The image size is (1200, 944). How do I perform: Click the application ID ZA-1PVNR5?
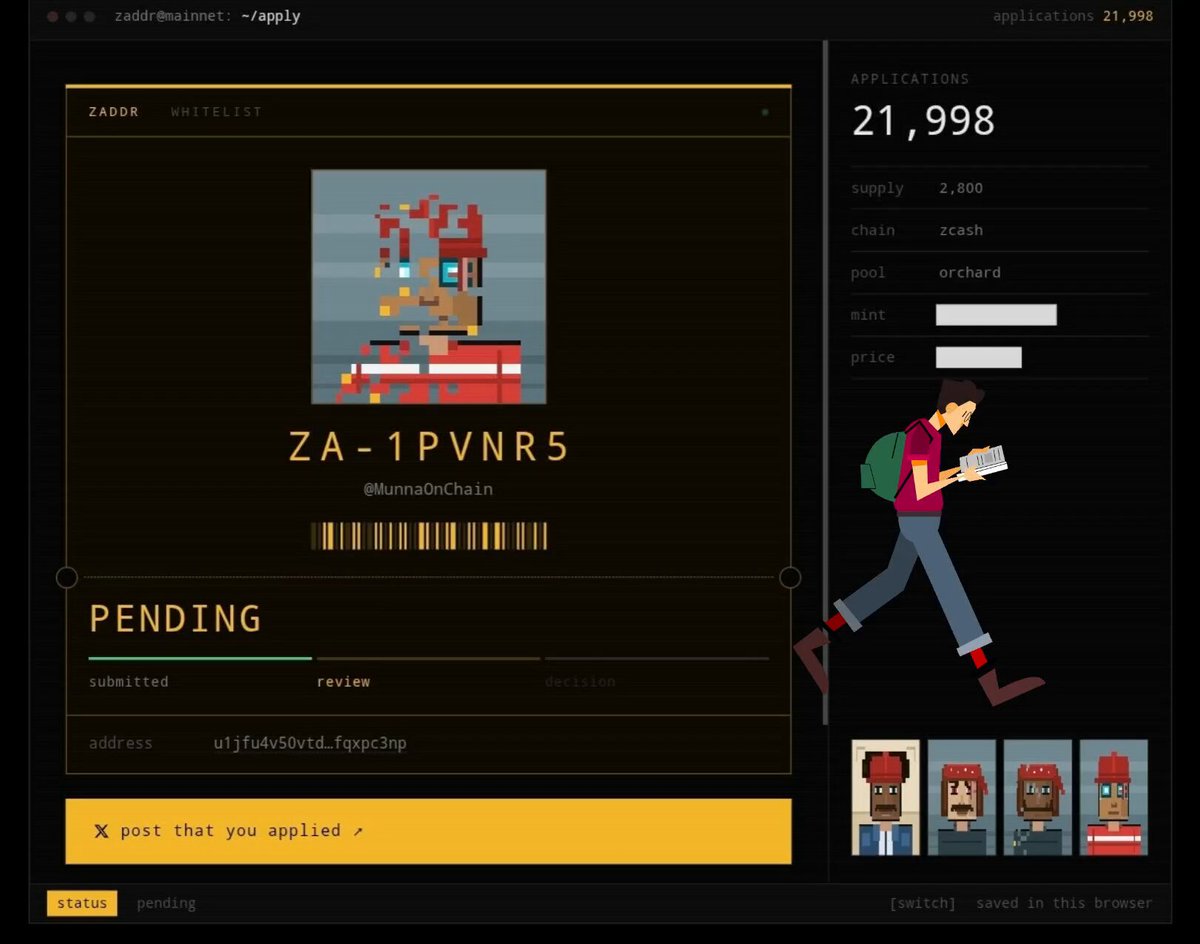coord(429,447)
